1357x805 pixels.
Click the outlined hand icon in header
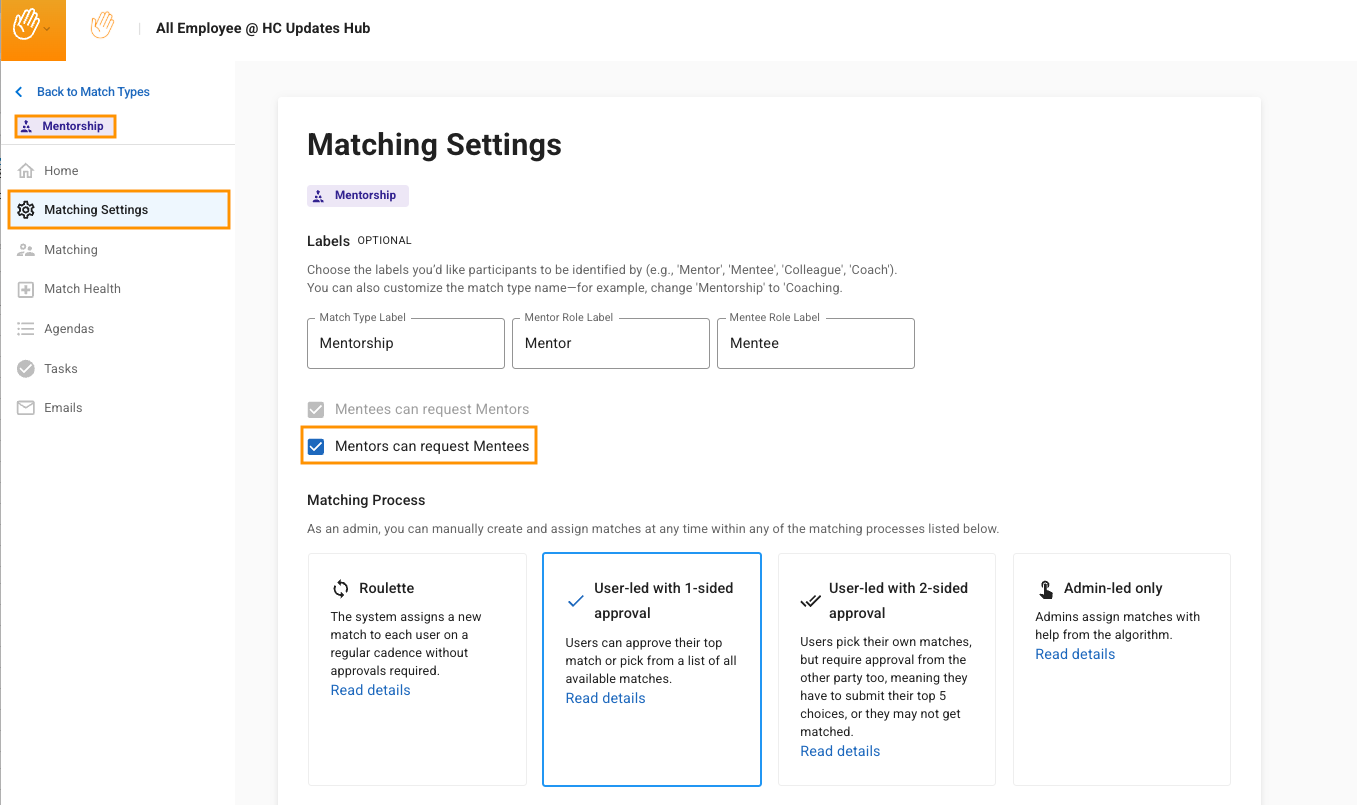[x=102, y=26]
